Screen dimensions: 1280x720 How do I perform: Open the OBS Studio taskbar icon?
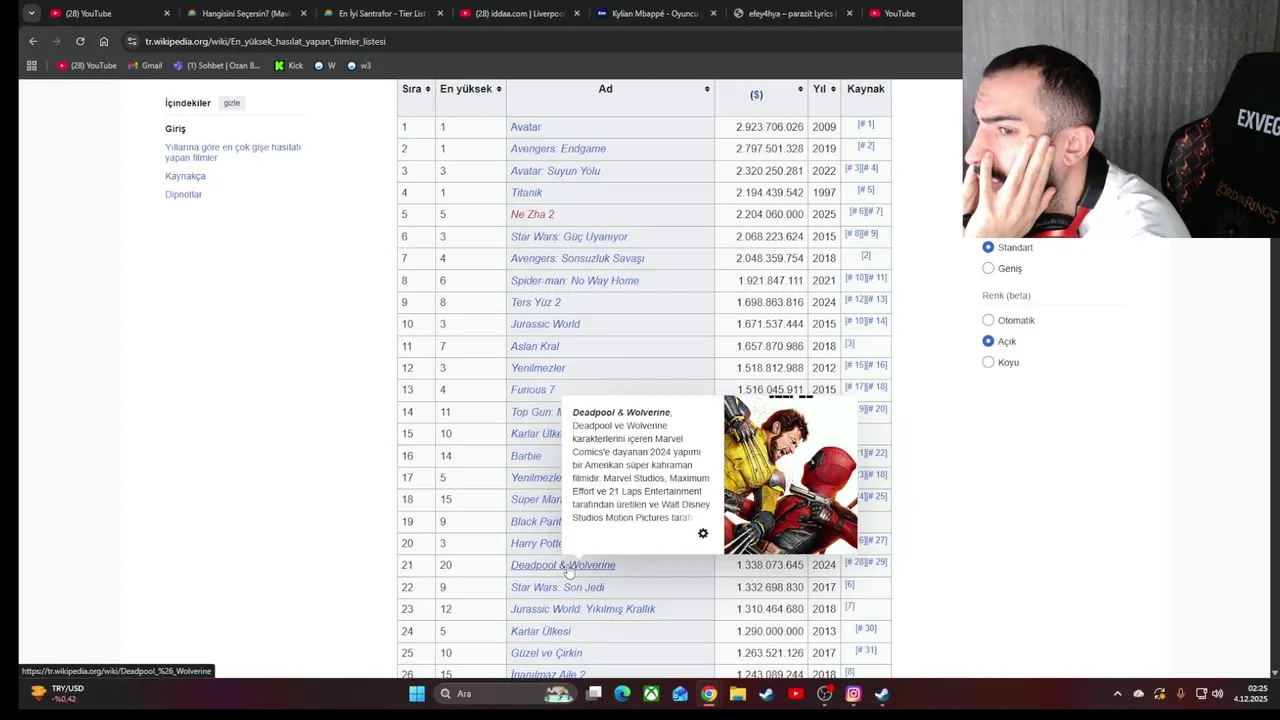(825, 694)
